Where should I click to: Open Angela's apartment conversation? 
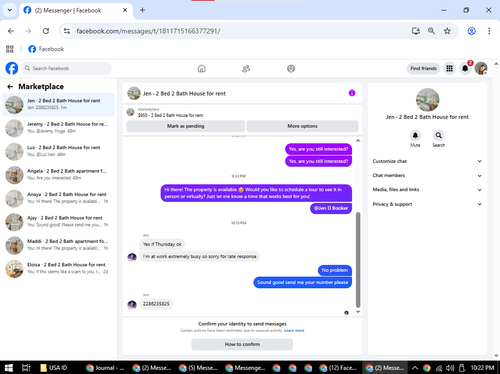click(x=59, y=175)
